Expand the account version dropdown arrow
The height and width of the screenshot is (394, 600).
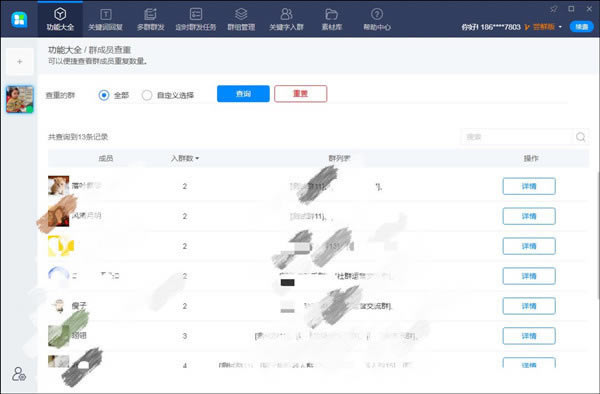click(560, 27)
